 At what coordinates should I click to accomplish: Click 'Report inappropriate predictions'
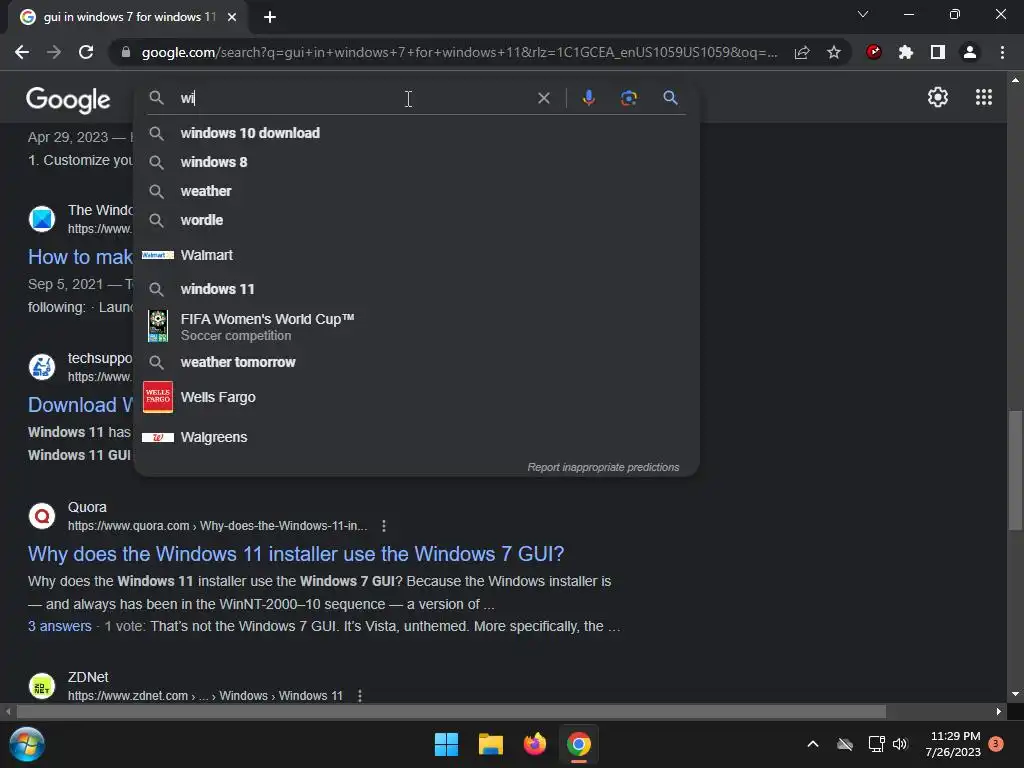click(x=603, y=468)
